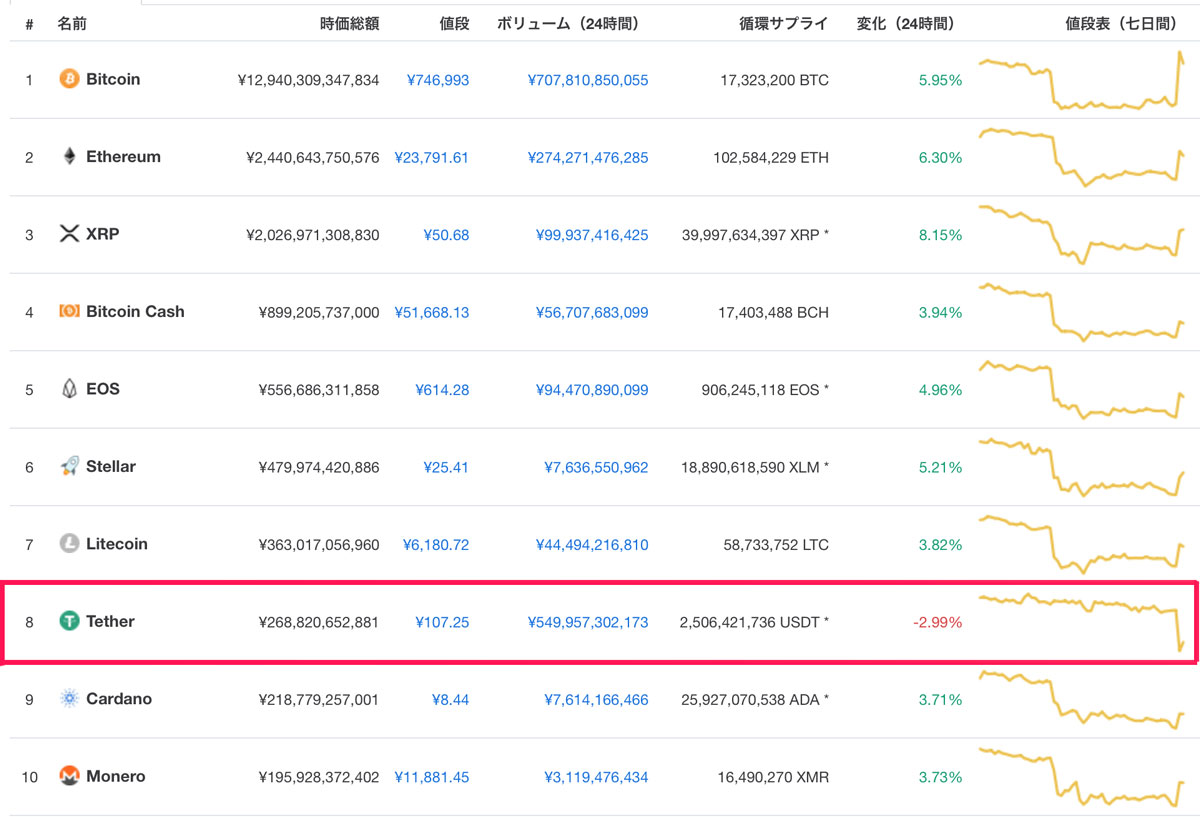The width and height of the screenshot is (1200, 817).
Task: Click EOS volume ¥94,470,890,099
Action: pyautogui.click(x=592, y=390)
